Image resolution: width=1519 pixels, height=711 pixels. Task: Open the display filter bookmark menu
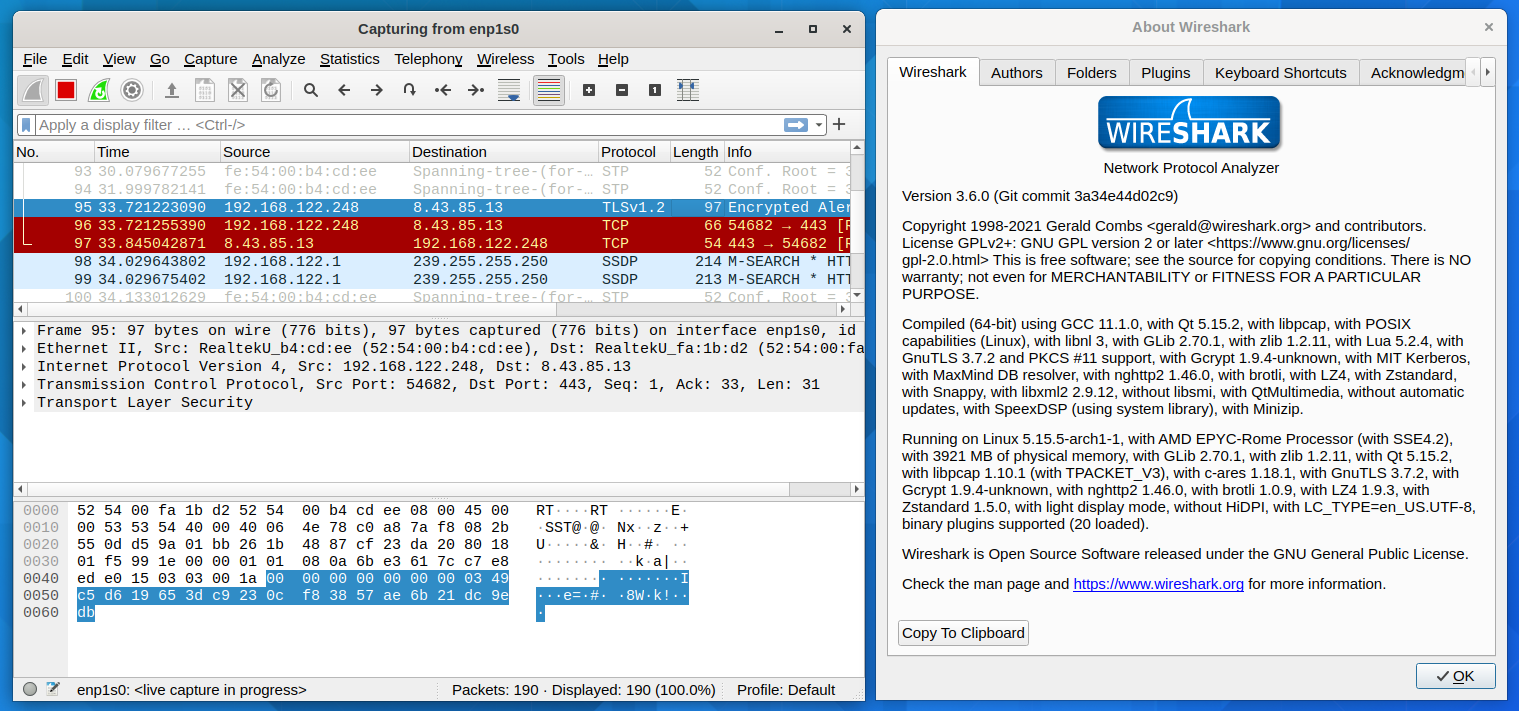click(x=27, y=125)
